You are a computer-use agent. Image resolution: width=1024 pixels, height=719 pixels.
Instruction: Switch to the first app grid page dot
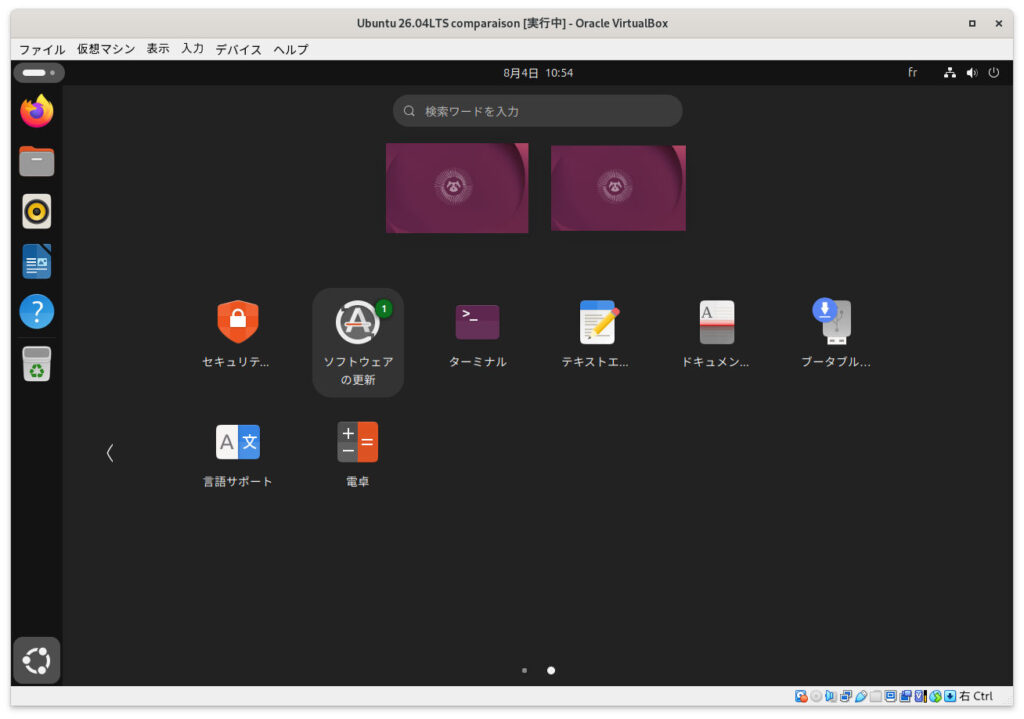(524, 670)
